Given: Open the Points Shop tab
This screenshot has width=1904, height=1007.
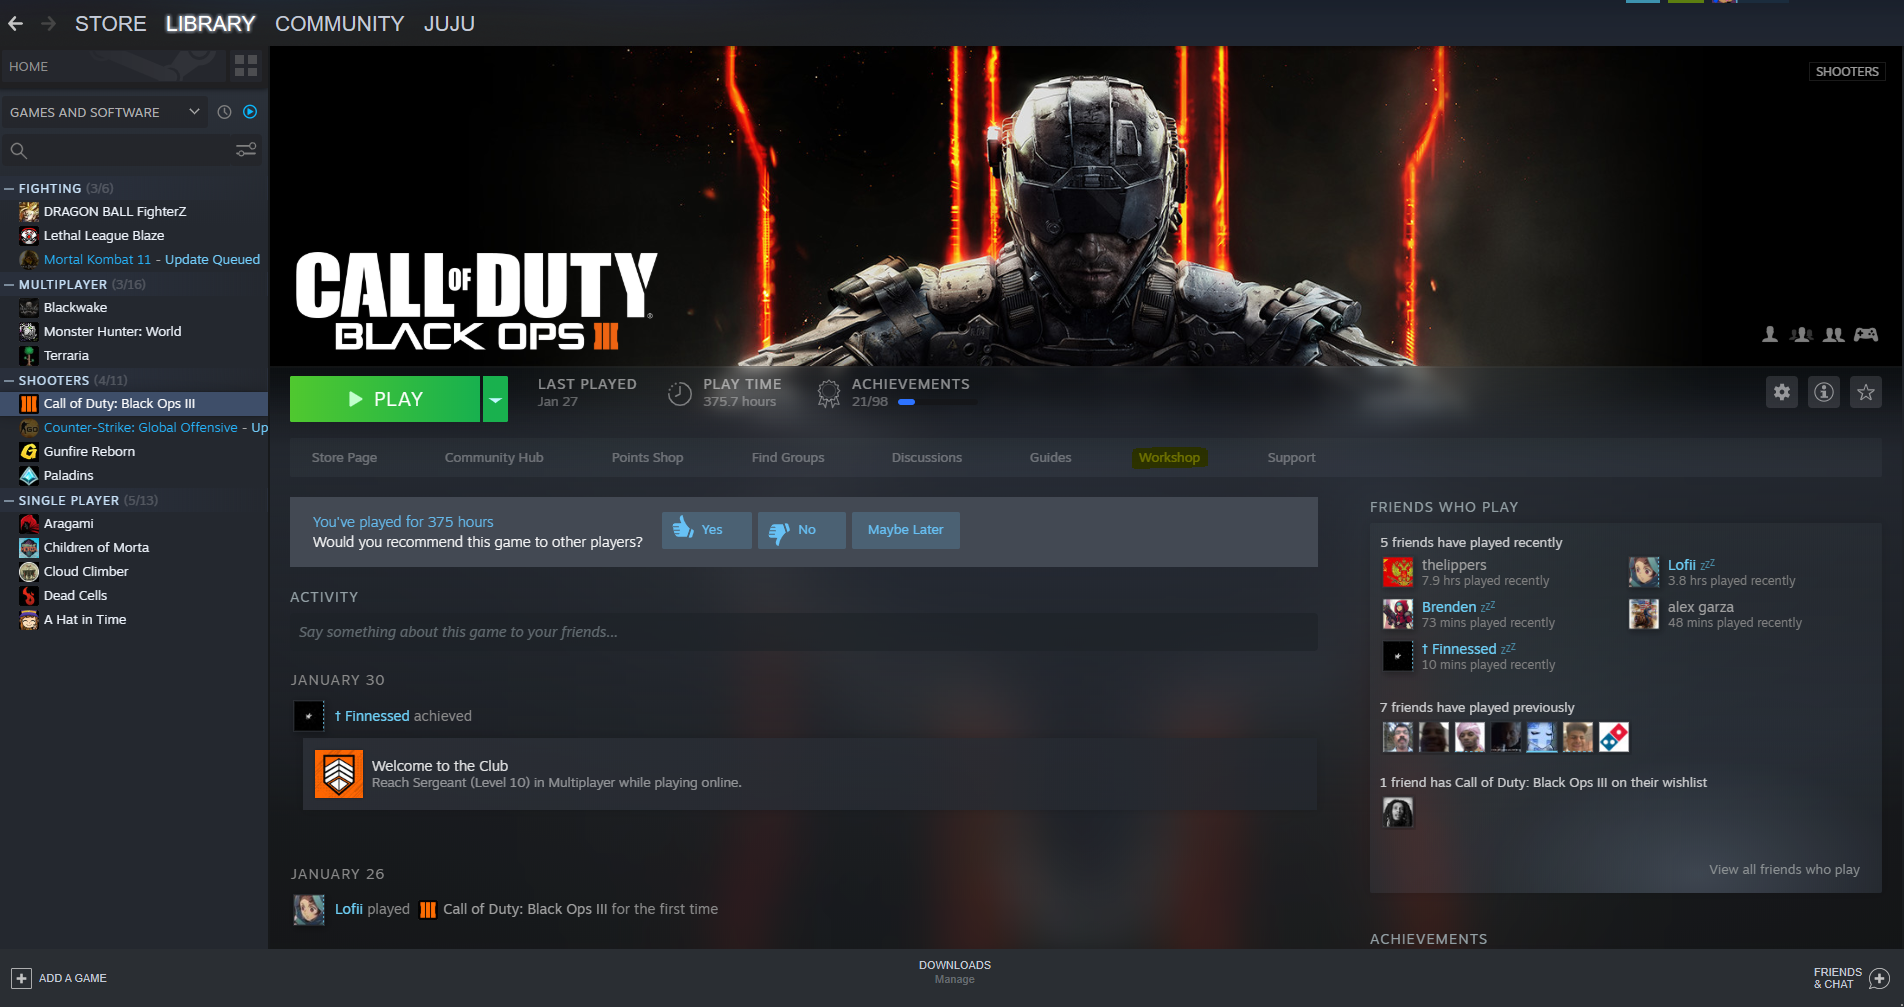Looking at the screenshot, I should [647, 457].
